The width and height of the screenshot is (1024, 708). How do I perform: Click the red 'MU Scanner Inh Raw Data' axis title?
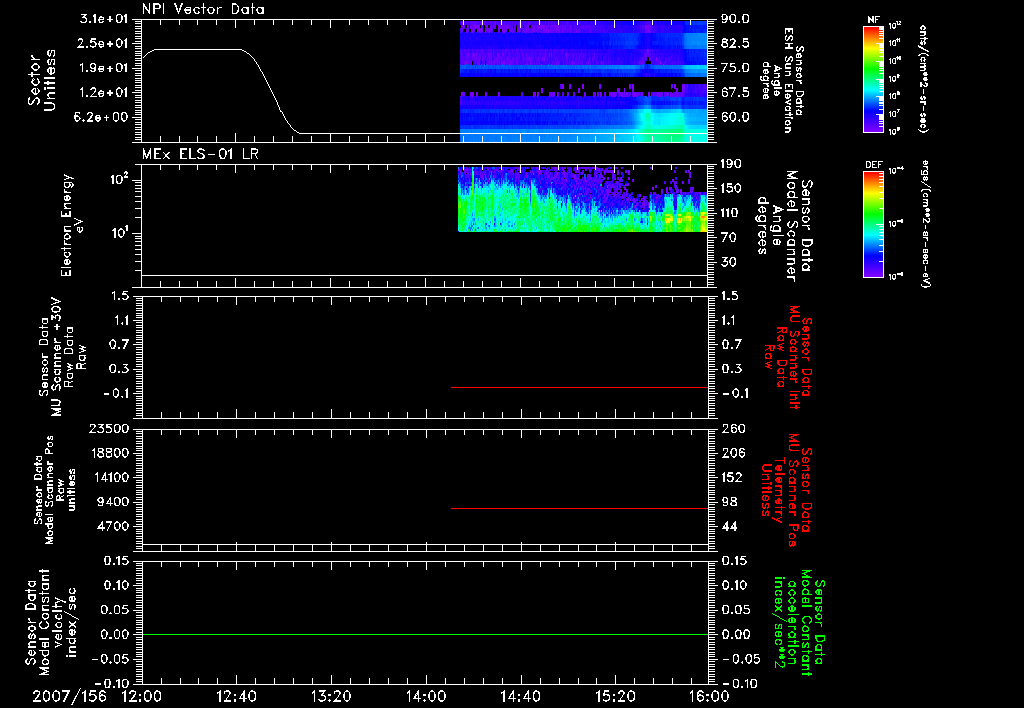(789, 357)
